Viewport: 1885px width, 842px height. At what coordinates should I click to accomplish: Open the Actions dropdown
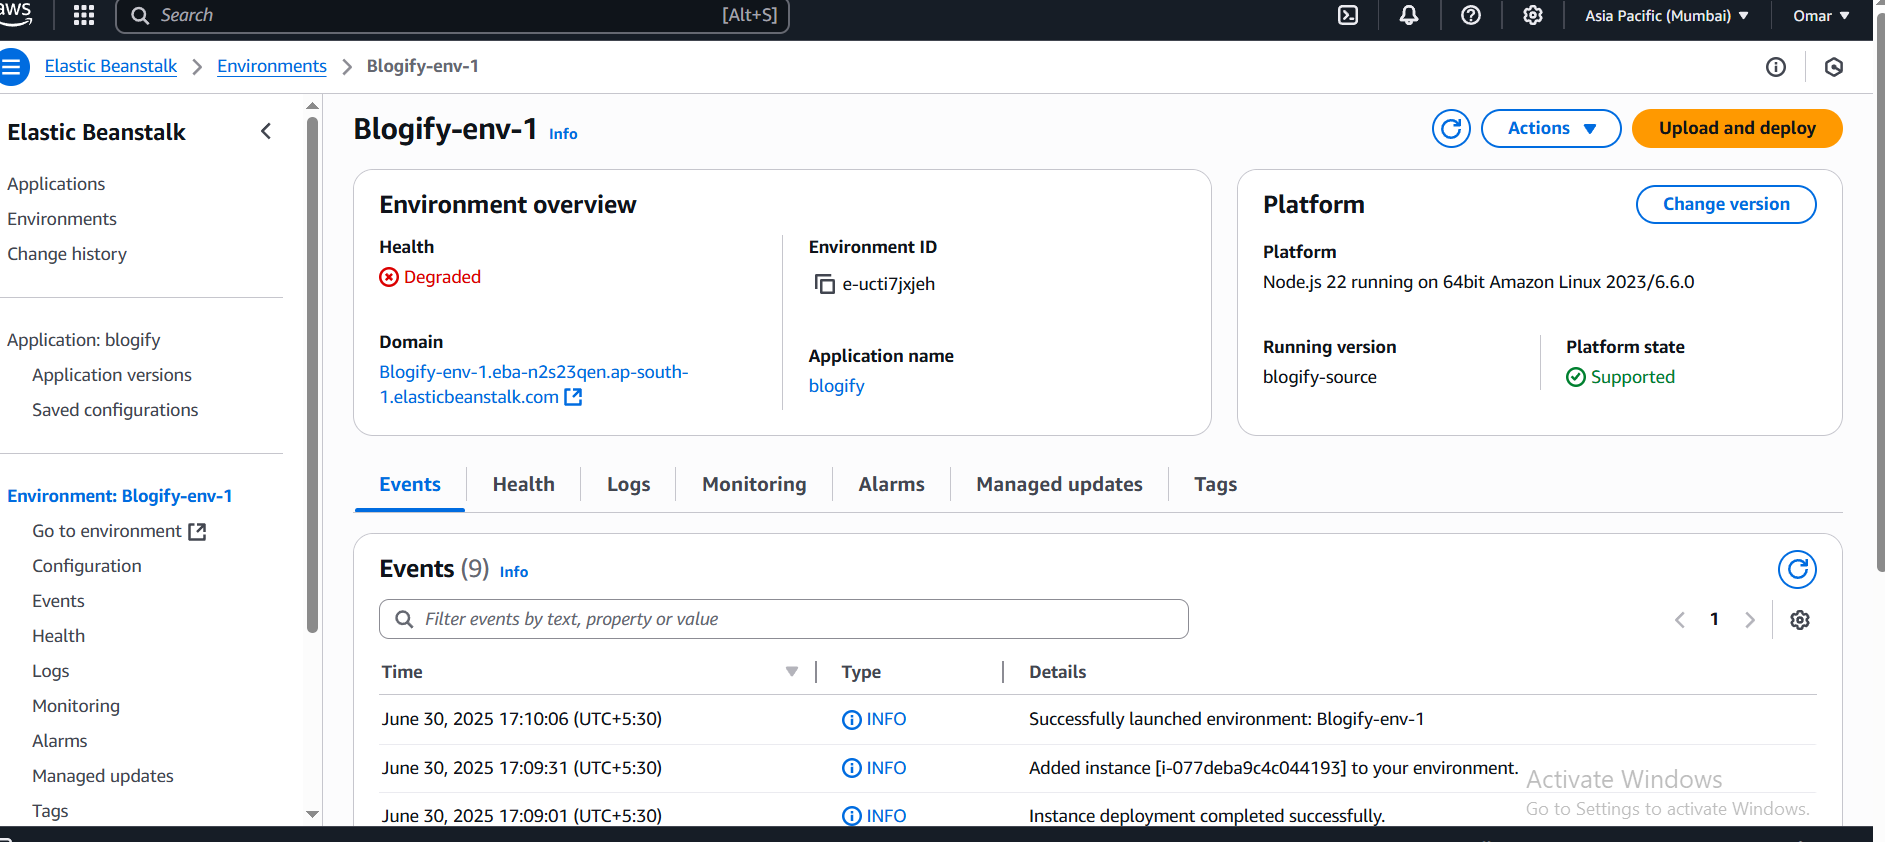point(1551,128)
